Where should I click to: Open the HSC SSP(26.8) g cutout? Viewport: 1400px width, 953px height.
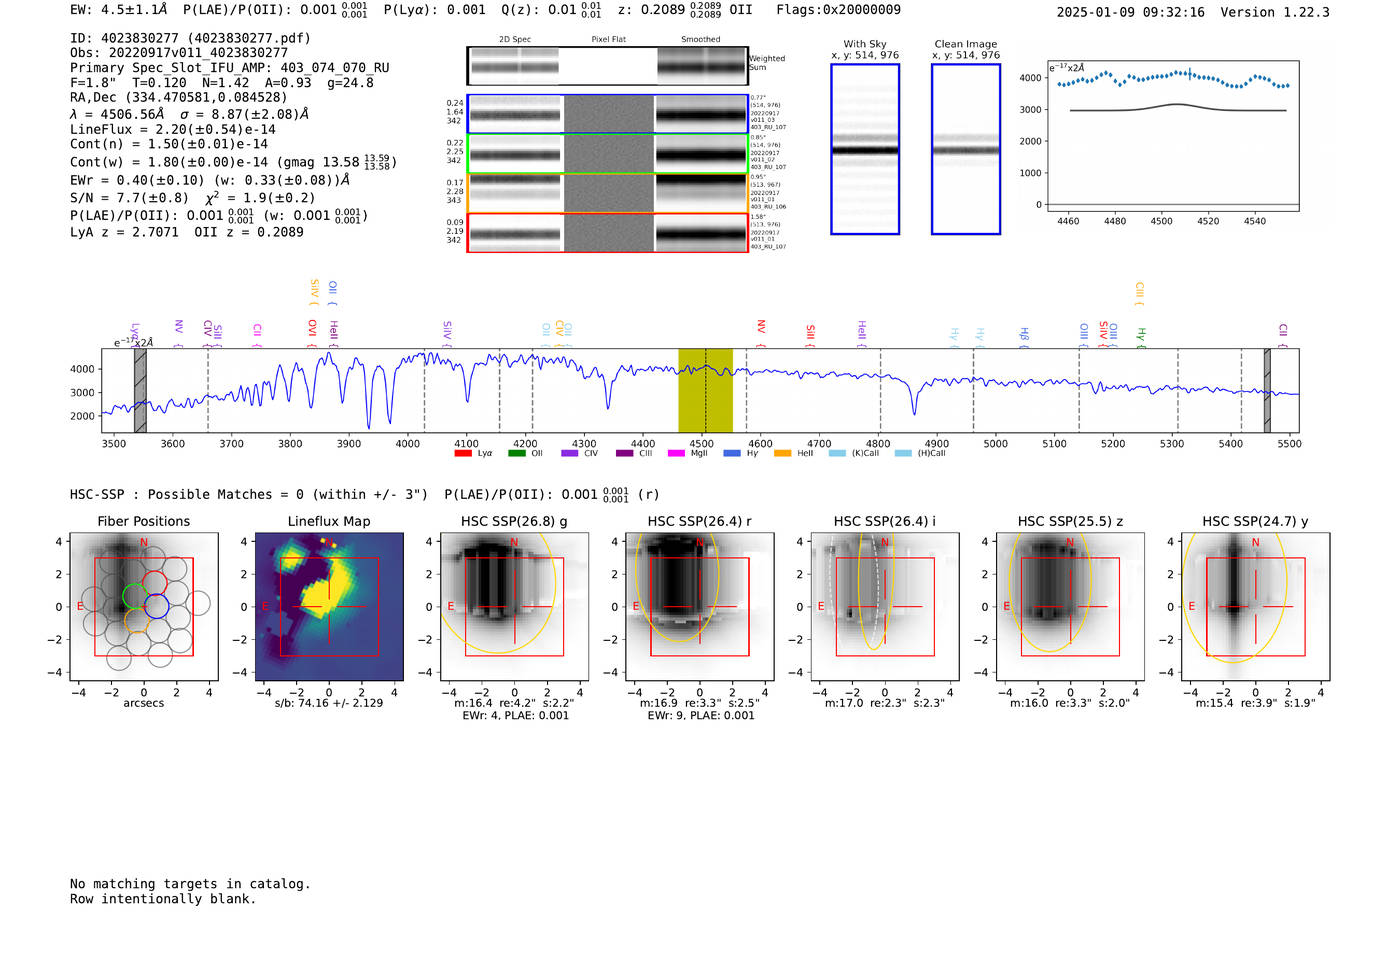(x=514, y=606)
